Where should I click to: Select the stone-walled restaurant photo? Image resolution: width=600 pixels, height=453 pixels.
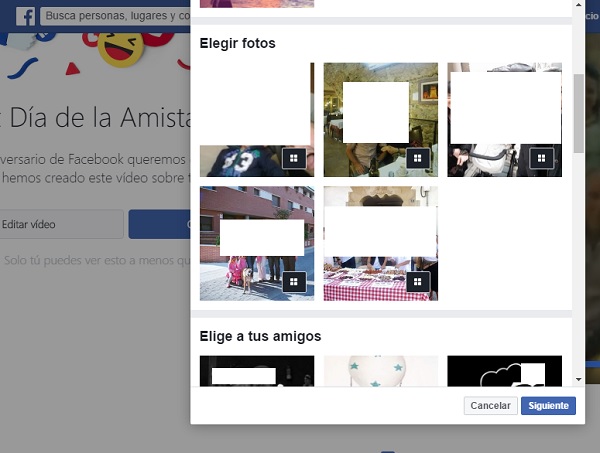pyautogui.click(x=381, y=120)
